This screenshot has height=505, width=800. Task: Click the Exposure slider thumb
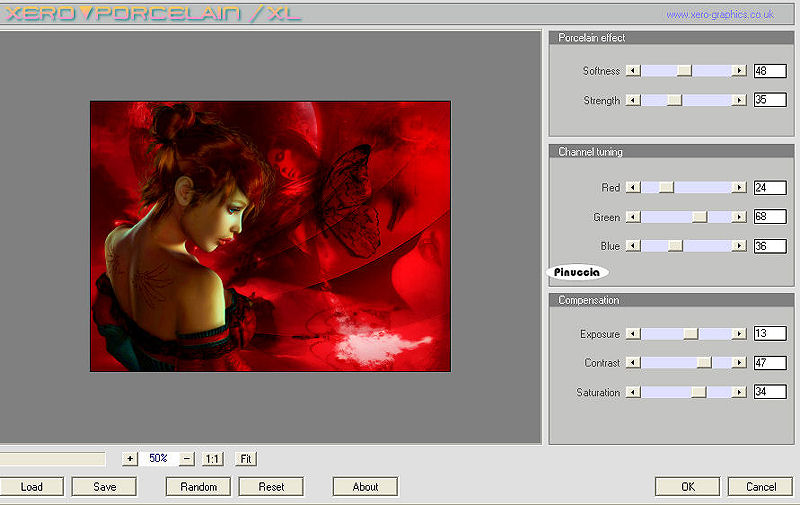[691, 334]
